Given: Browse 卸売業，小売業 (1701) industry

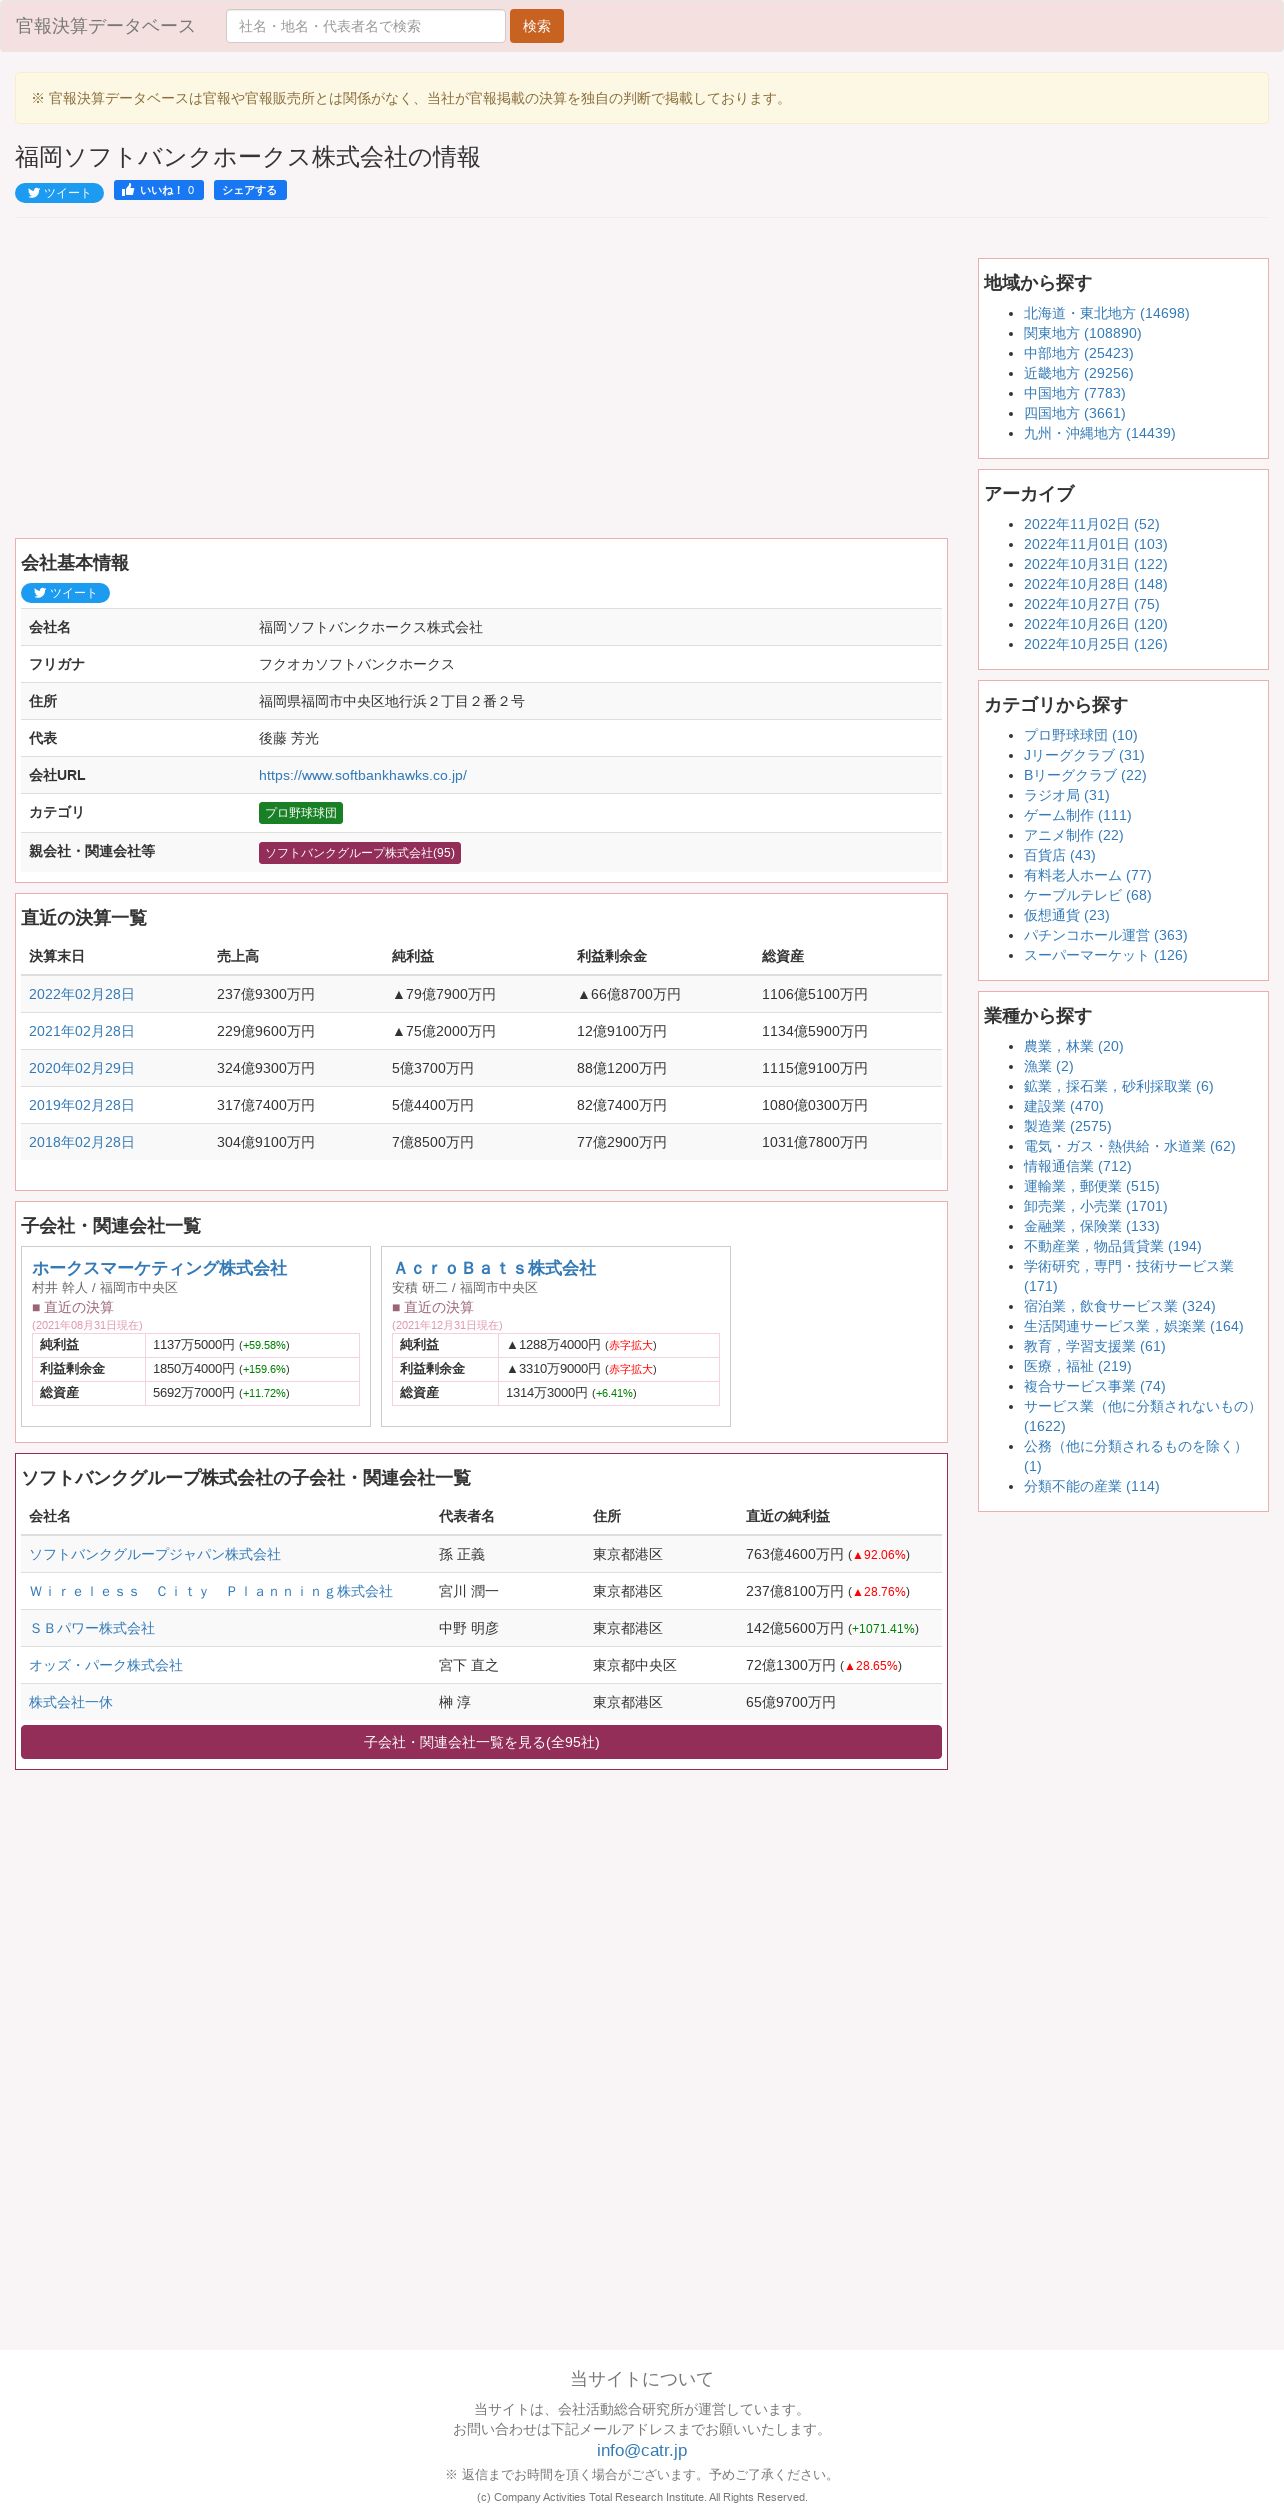Looking at the screenshot, I should click(1095, 1206).
